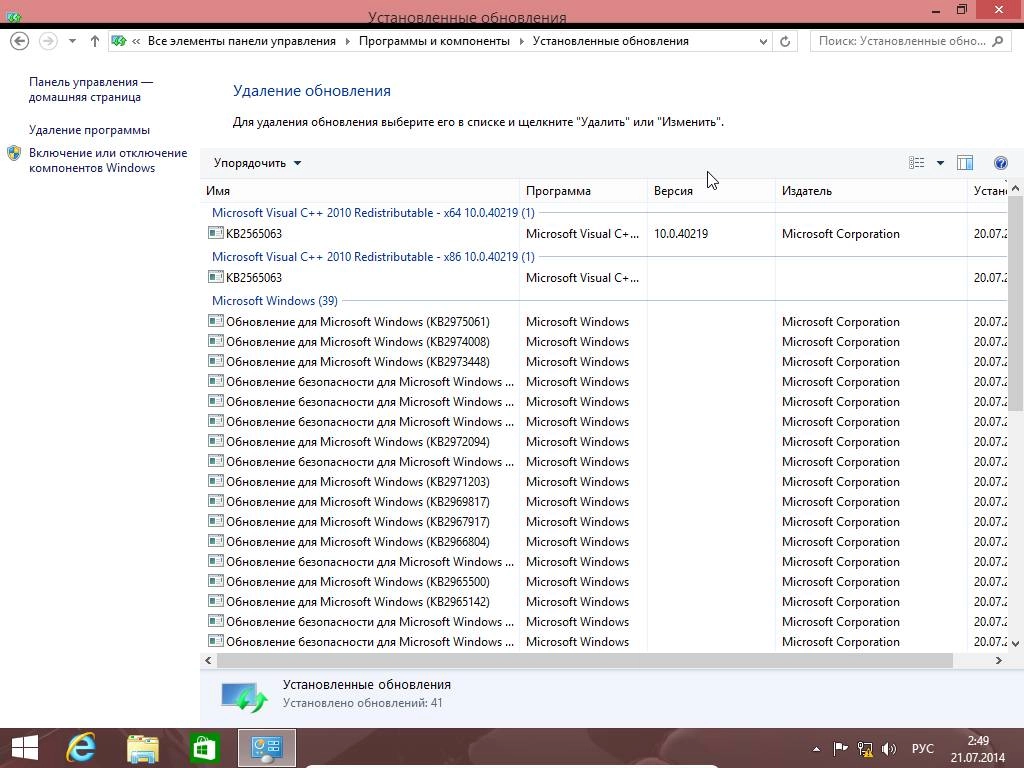Viewport: 1024px width, 768px height.
Task: Click the forward navigation arrow
Action: [48, 41]
